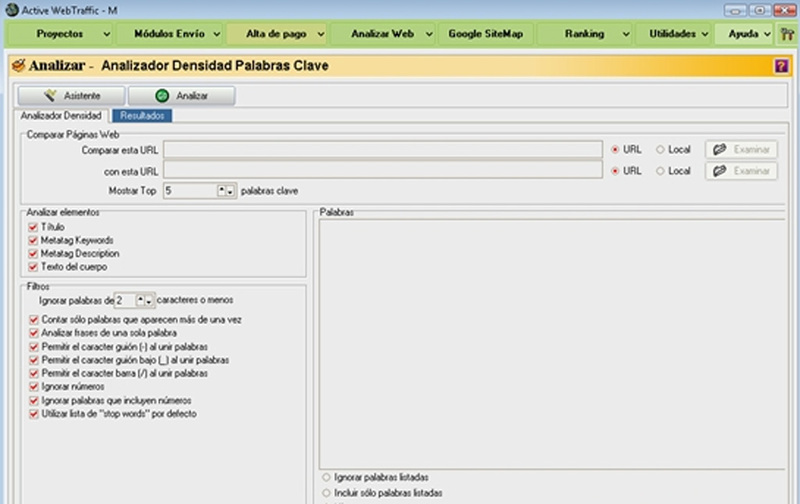Expand the Módulos Envío menu
This screenshot has height=504, width=800.
pos(169,34)
